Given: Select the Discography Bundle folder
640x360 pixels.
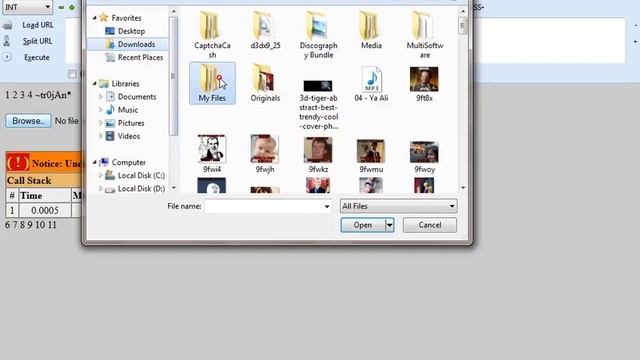Looking at the screenshot, I should point(318,35).
